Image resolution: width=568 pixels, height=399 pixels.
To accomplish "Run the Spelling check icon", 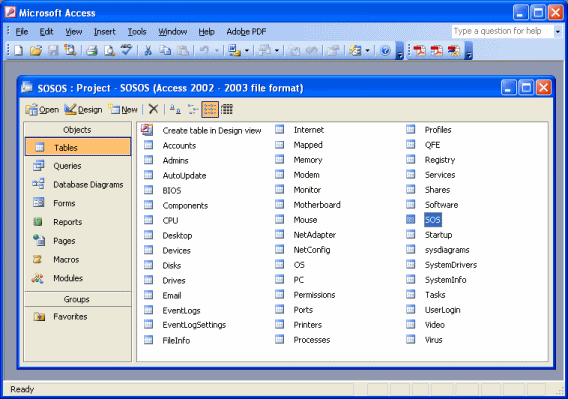I will coord(126,50).
